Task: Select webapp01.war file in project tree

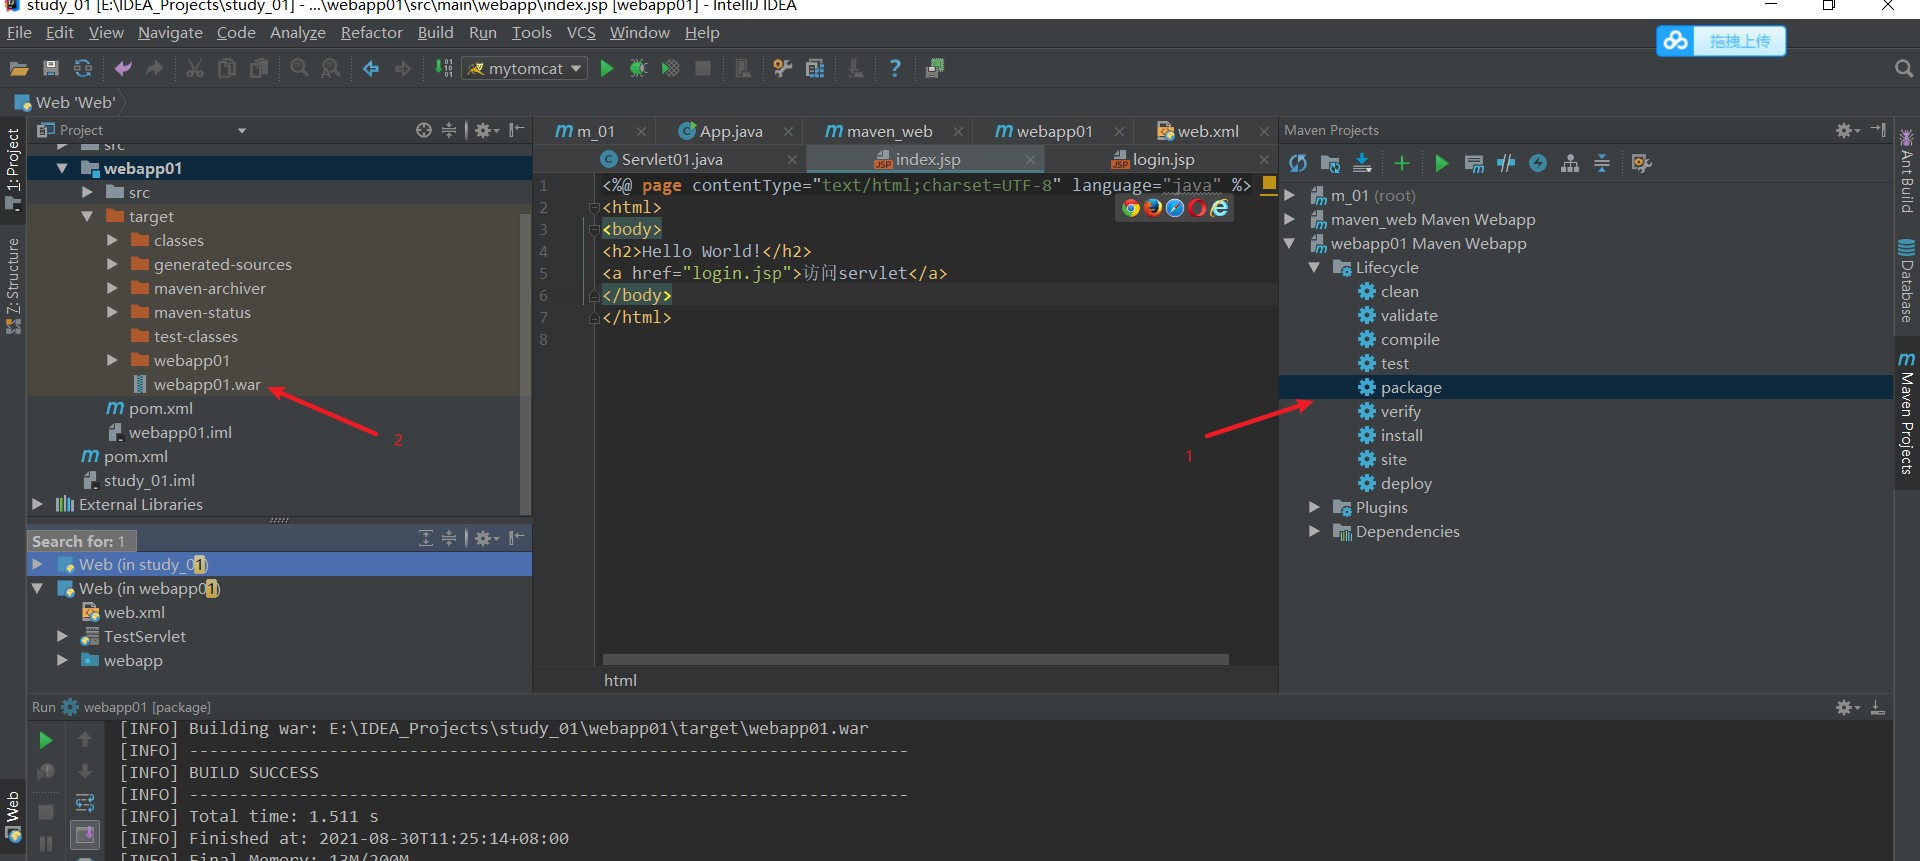Action: (x=206, y=385)
